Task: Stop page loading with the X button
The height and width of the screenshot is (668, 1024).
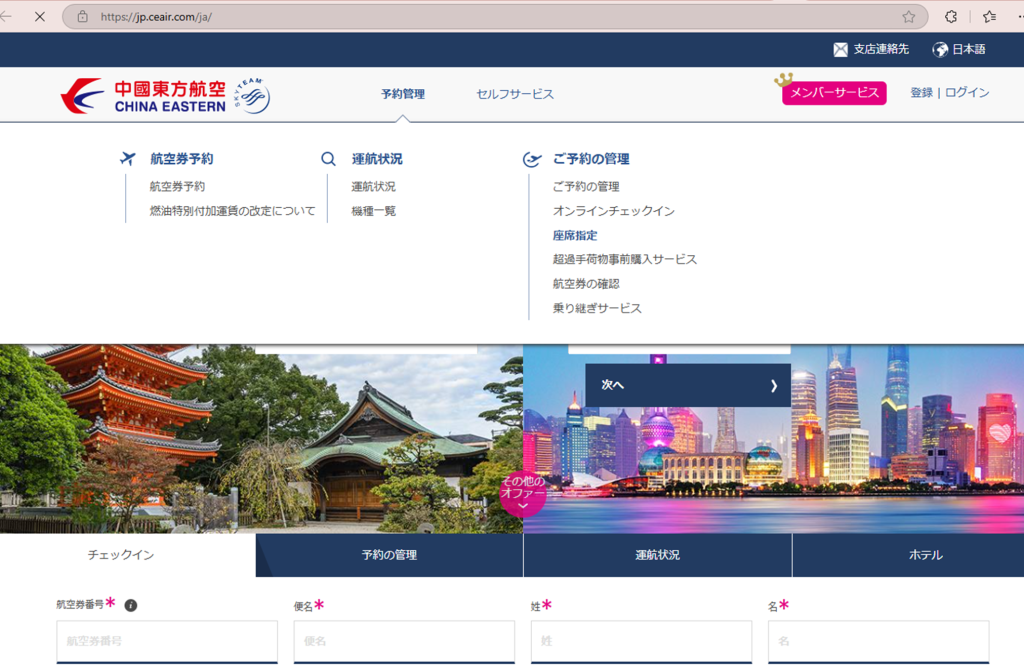Action: 39,17
